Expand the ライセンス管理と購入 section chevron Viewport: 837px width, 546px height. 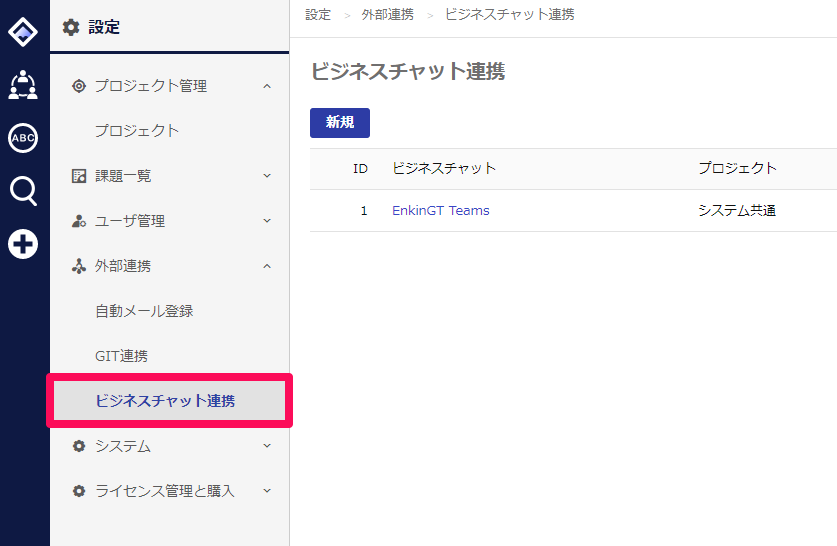pyautogui.click(x=267, y=490)
